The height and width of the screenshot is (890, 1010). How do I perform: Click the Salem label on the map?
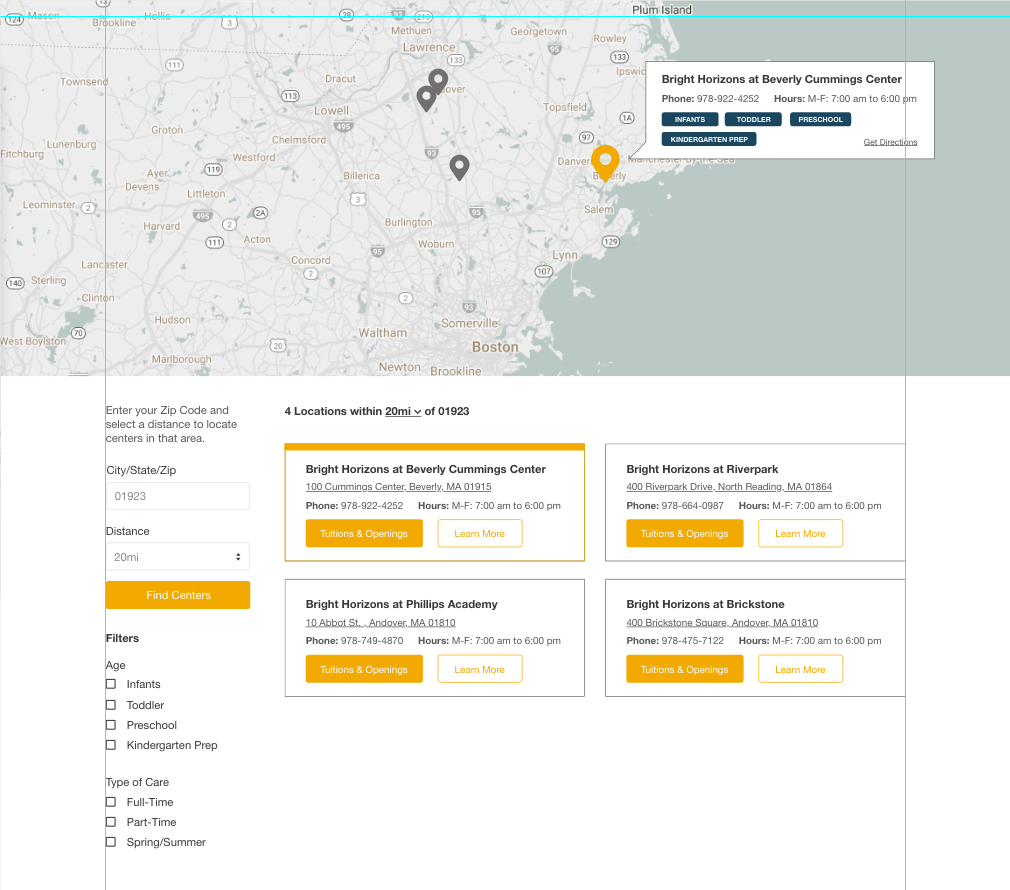[598, 209]
